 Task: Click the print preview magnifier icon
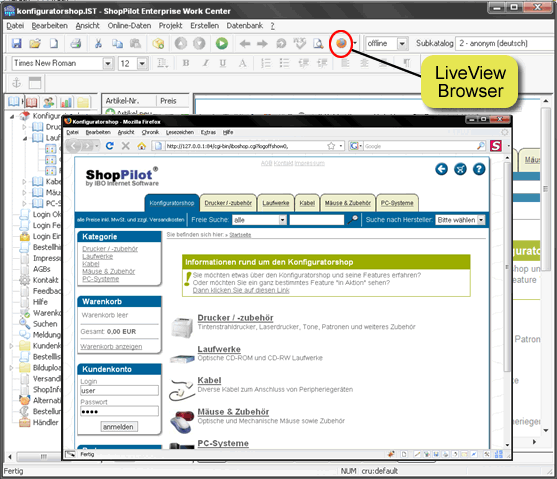(318, 43)
